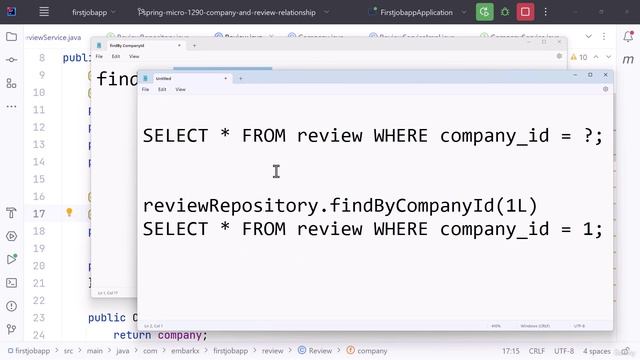Change CRLF line separator in status bar
640x360 pixels.
536,351
